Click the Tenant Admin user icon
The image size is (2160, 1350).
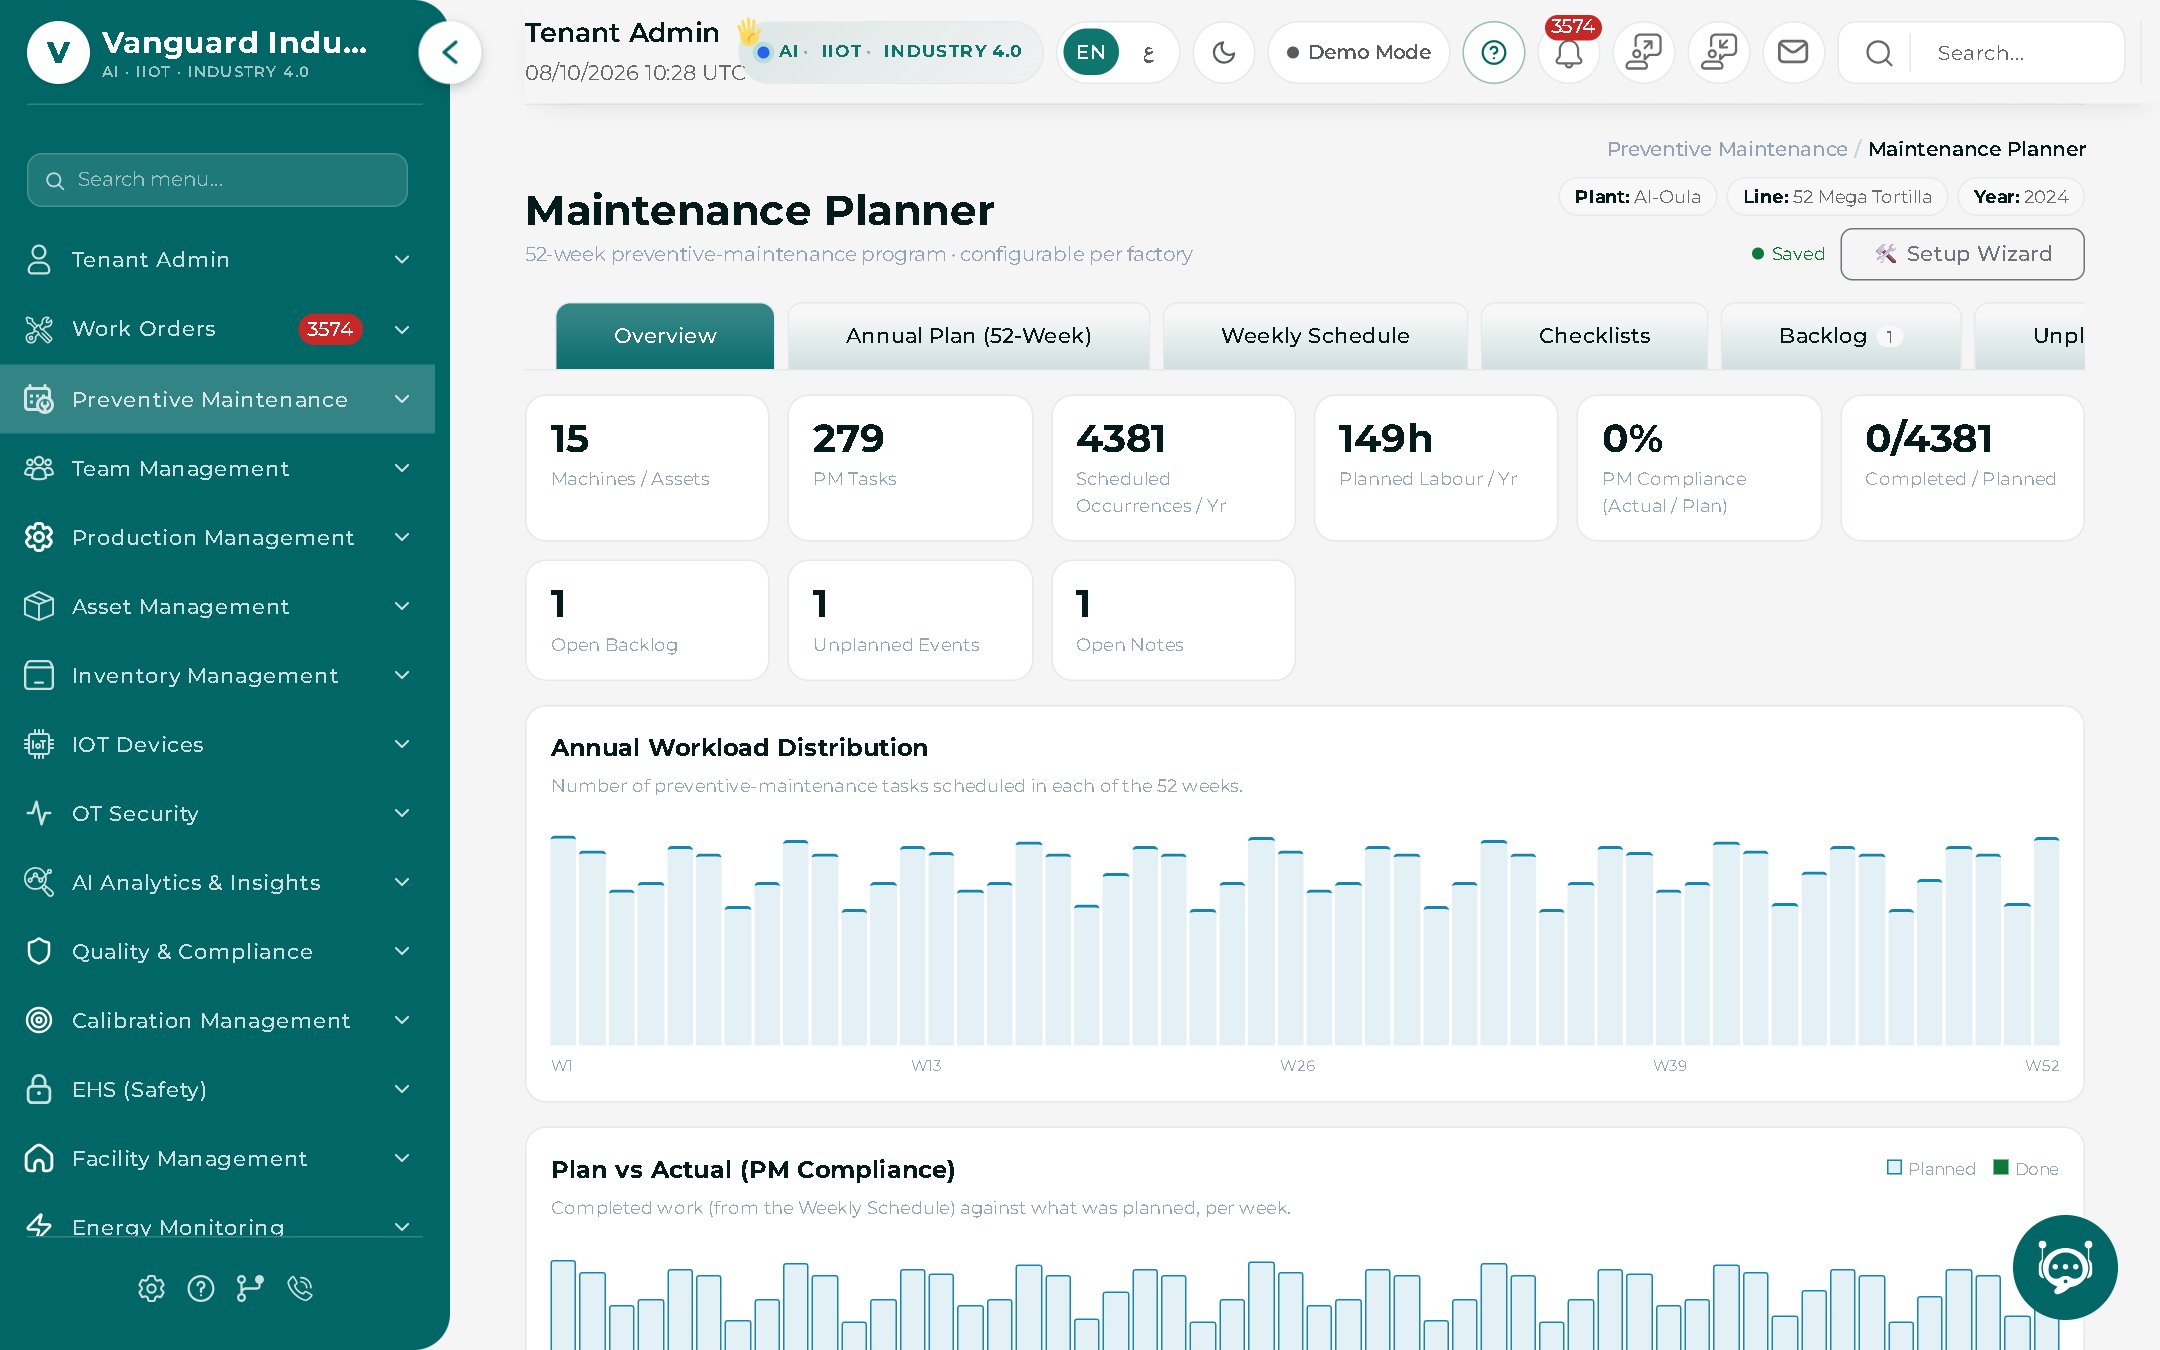[39, 260]
